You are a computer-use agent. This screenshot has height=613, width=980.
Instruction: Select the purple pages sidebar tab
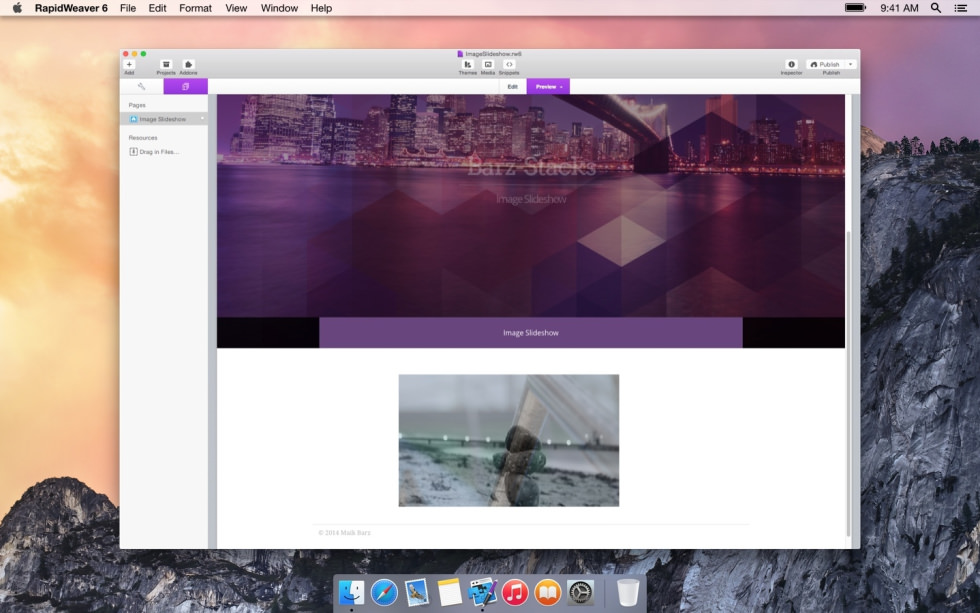pos(186,86)
